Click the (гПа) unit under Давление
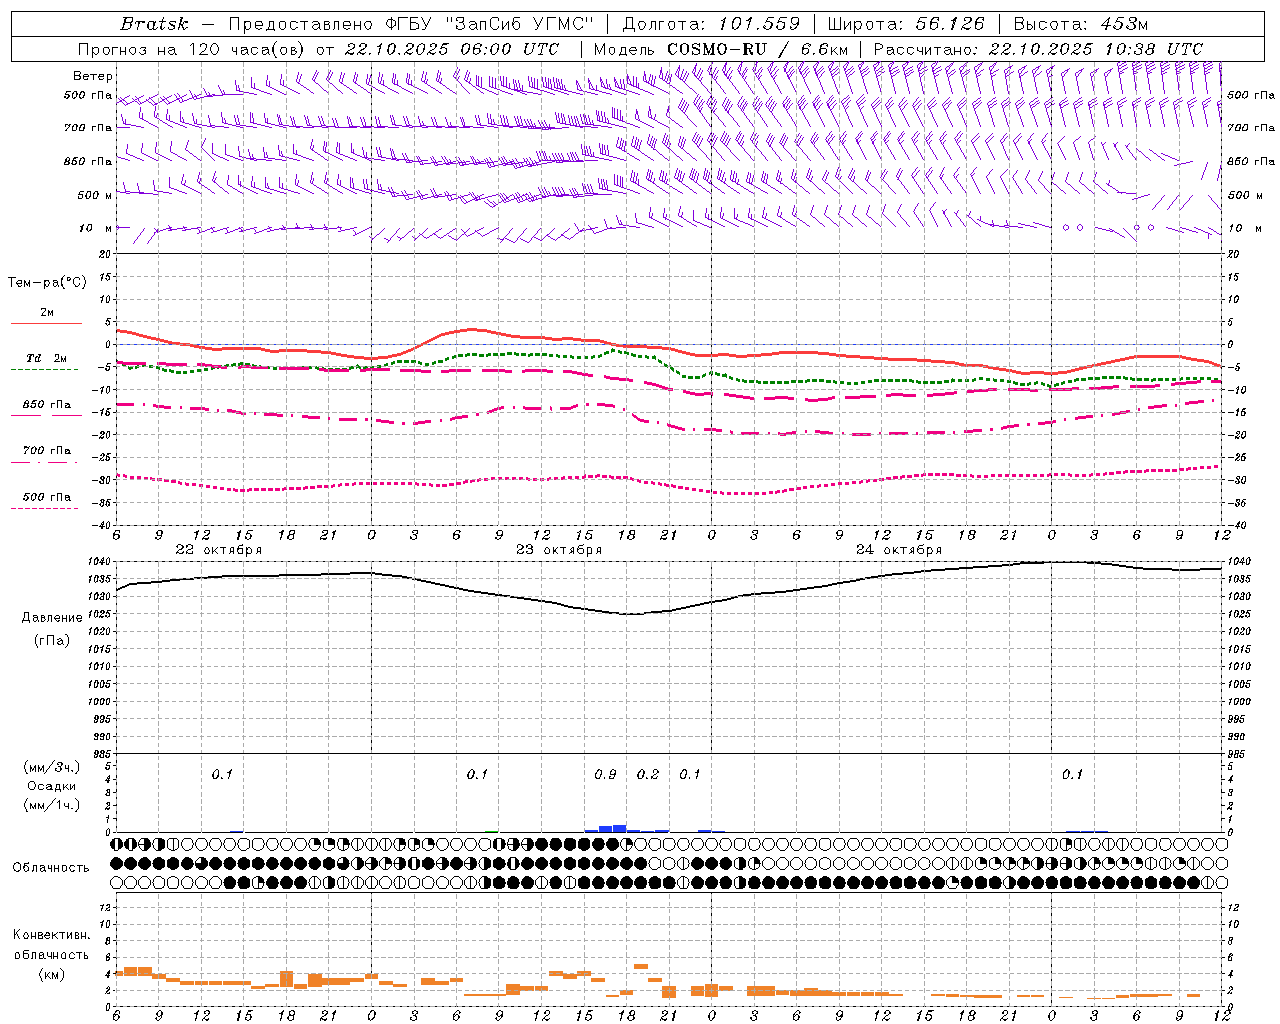The width and height of the screenshot is (1280, 1024). tap(52, 640)
